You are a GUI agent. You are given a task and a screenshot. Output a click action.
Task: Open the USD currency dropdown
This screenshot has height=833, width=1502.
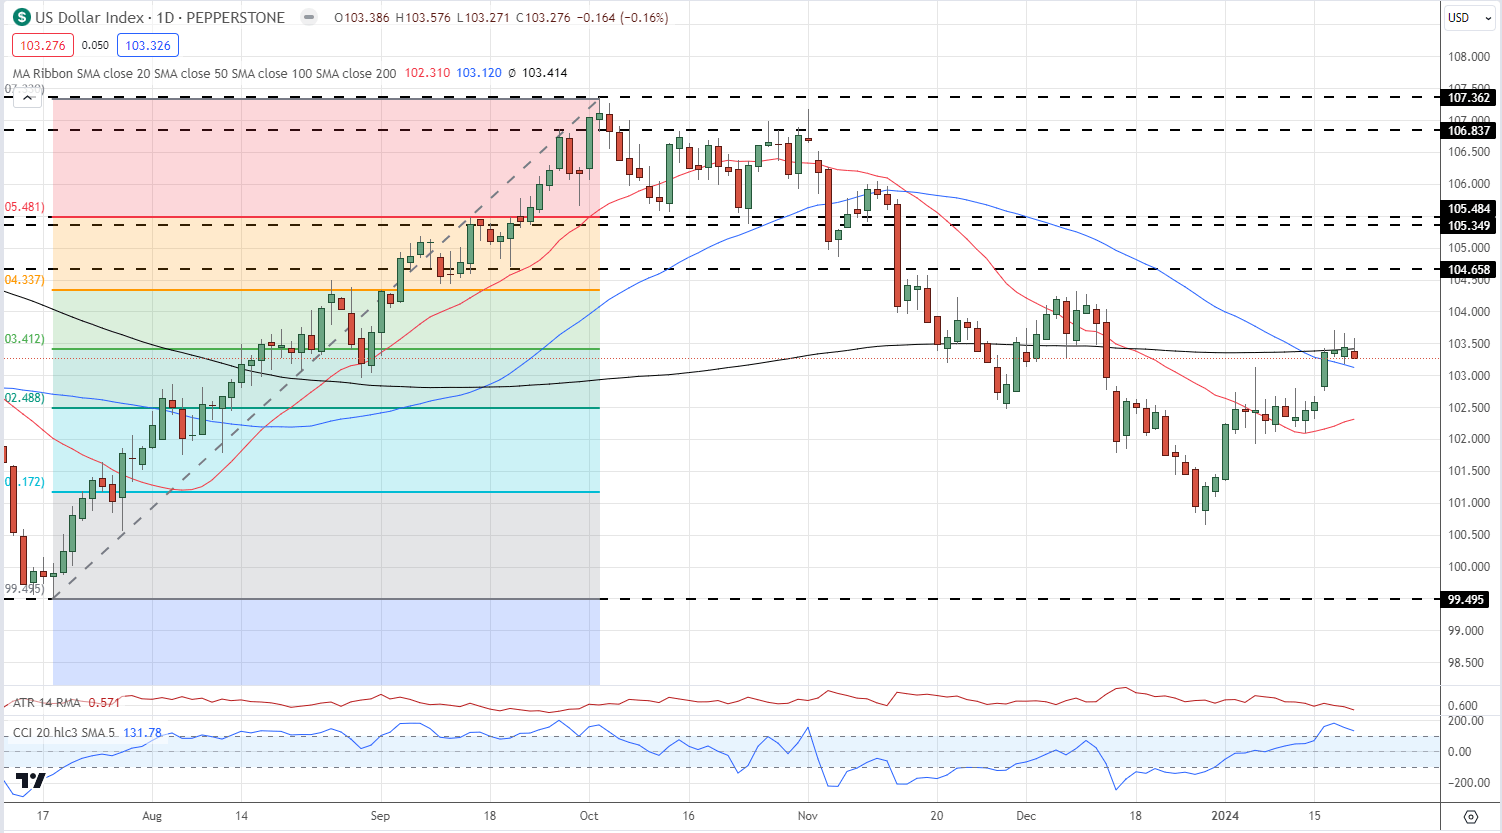click(x=1470, y=17)
